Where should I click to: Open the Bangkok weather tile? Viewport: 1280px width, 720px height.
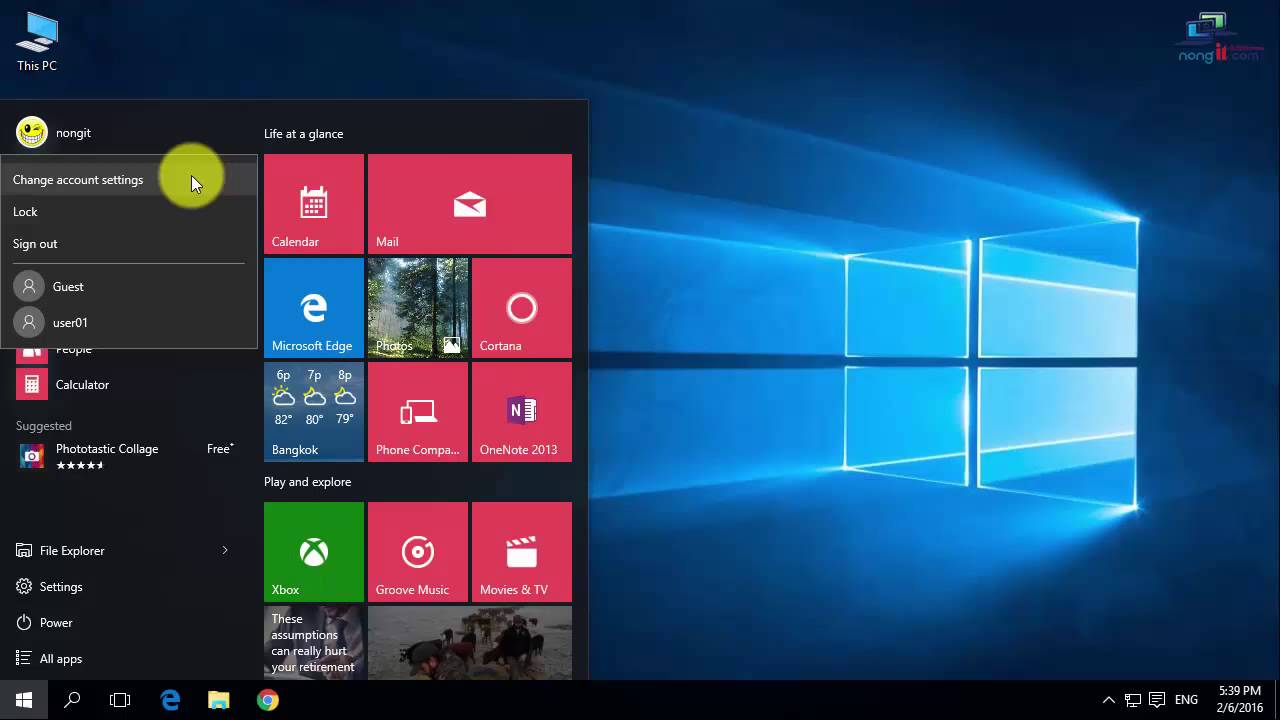pos(314,412)
